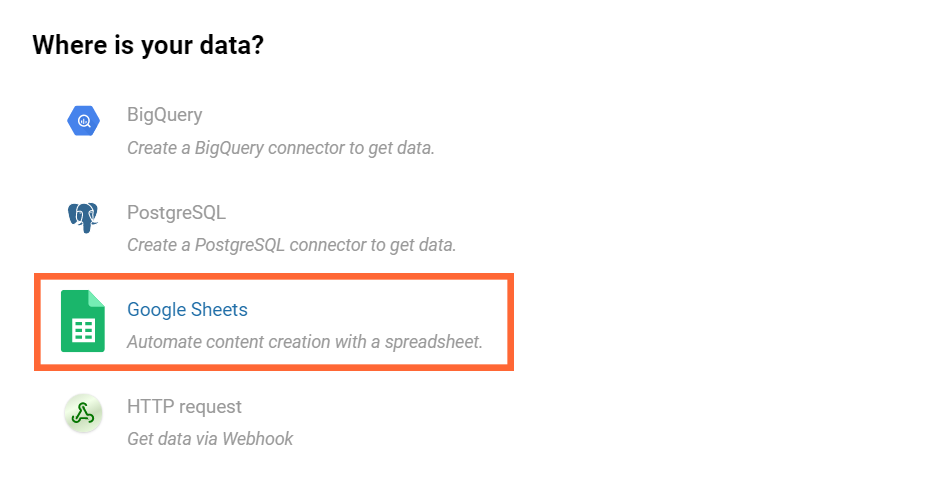This screenshot has height=502, width=934.
Task: Choose the BigQuery title text
Action: point(164,115)
